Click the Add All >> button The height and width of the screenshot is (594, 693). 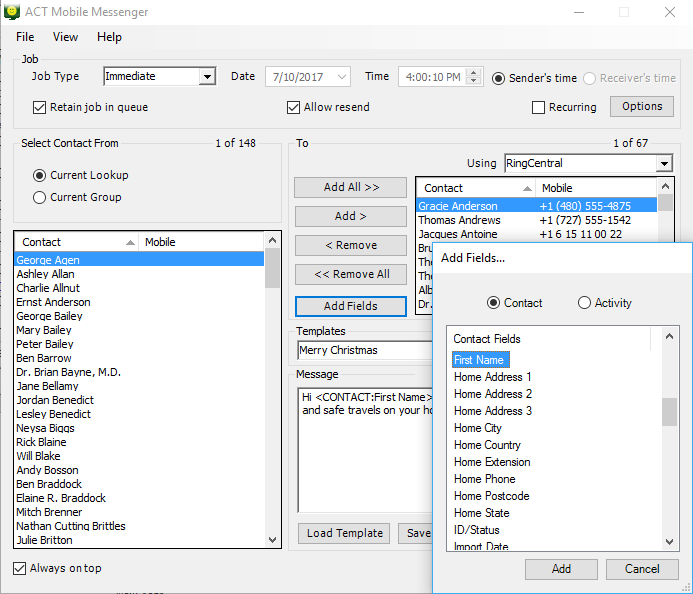pyautogui.click(x=351, y=187)
